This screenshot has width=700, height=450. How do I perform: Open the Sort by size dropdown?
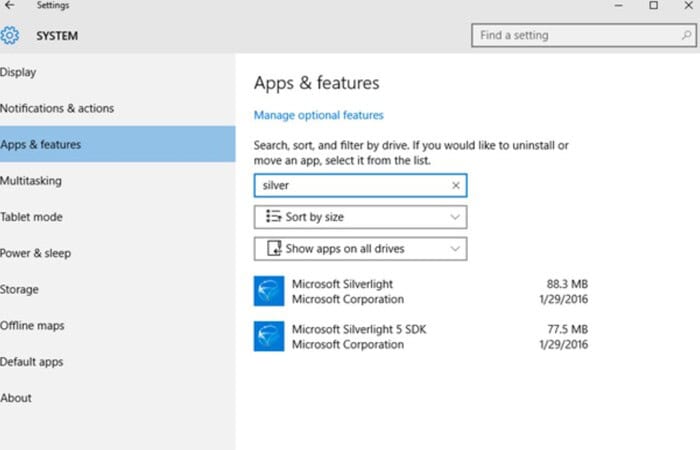coord(360,217)
